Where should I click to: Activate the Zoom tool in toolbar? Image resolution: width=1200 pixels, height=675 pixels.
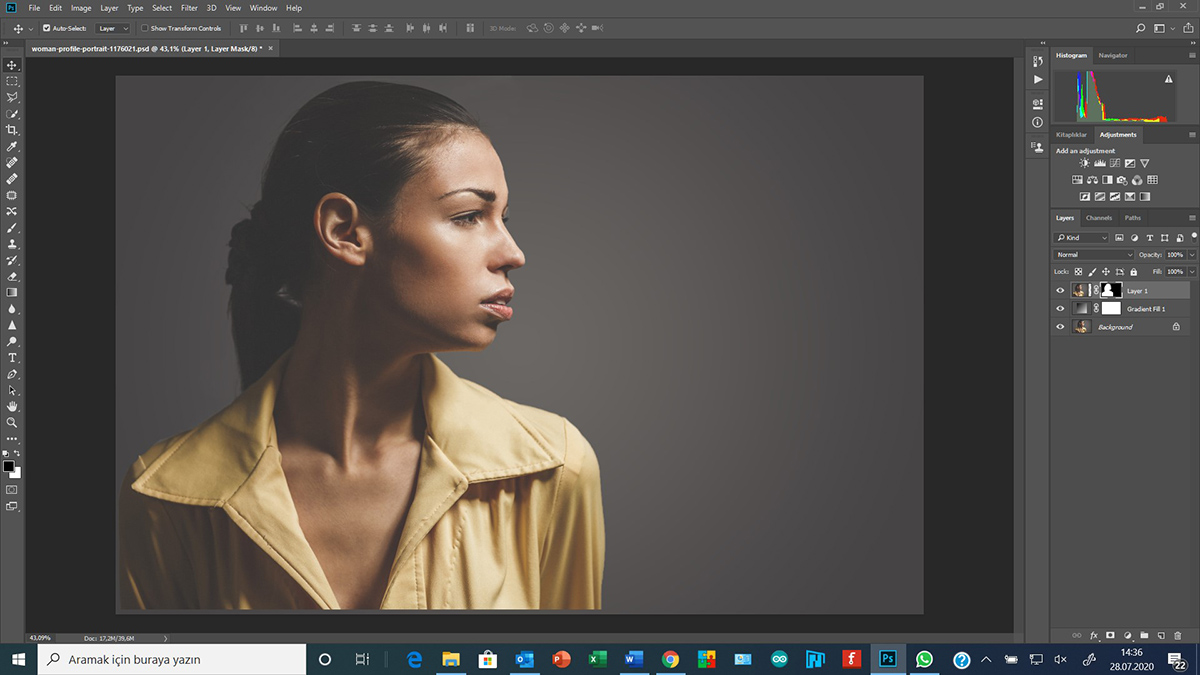[x=12, y=422]
